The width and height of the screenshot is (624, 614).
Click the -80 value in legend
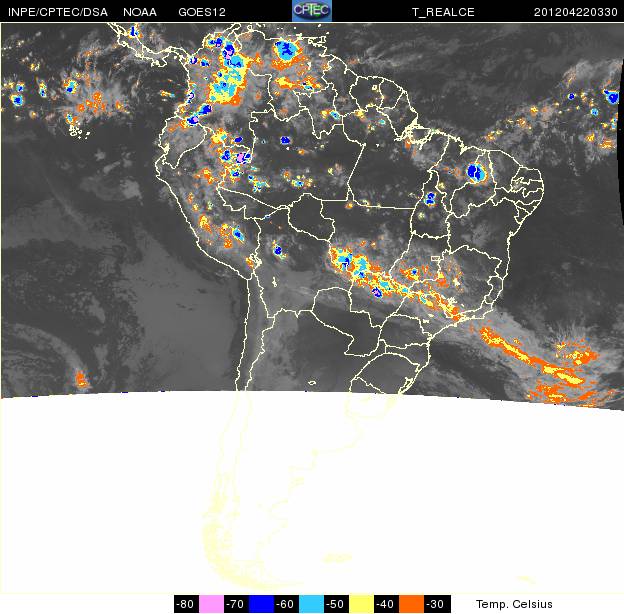click(187, 604)
